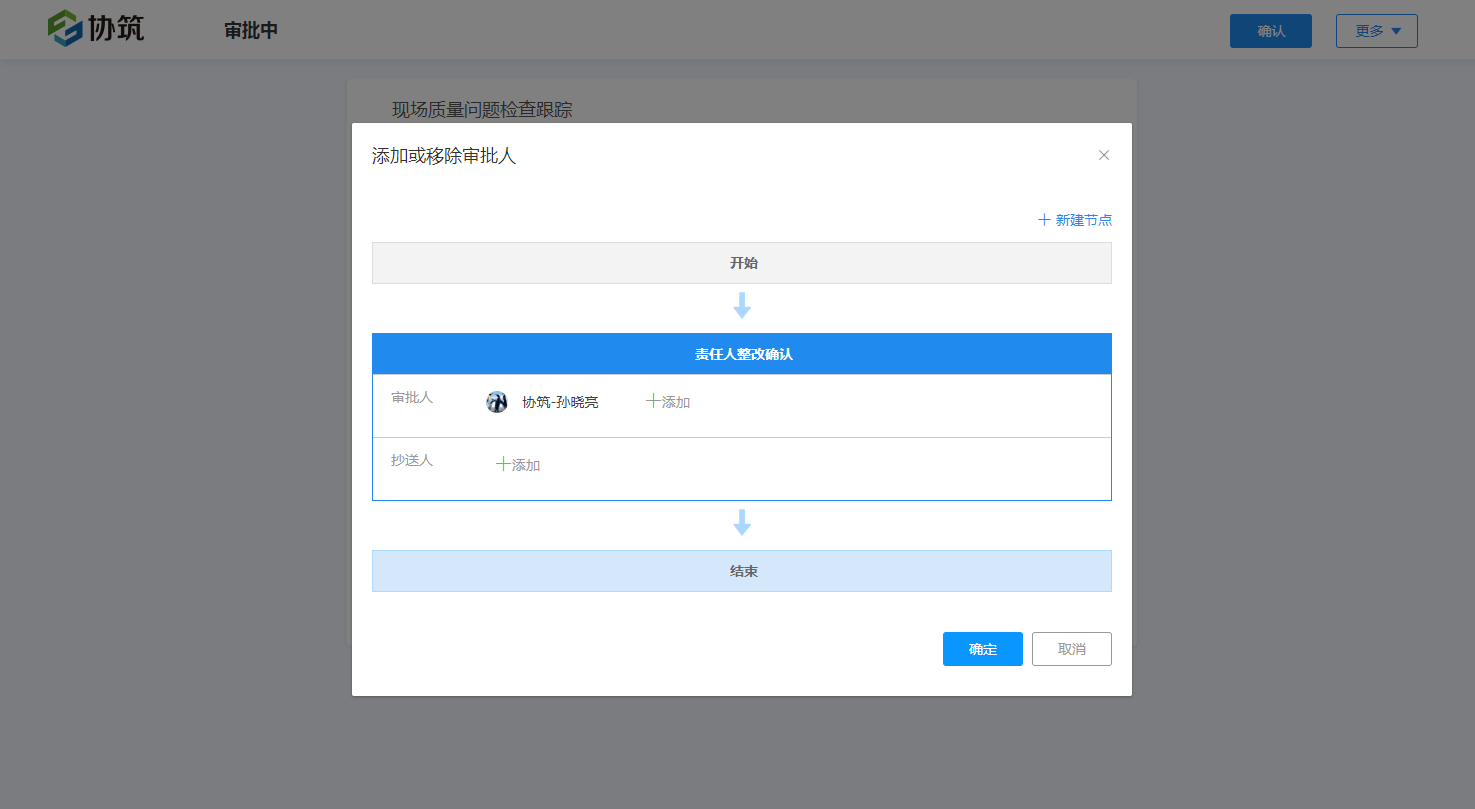Select the 开始 node block
Viewport: 1475px width, 809px height.
[741, 262]
